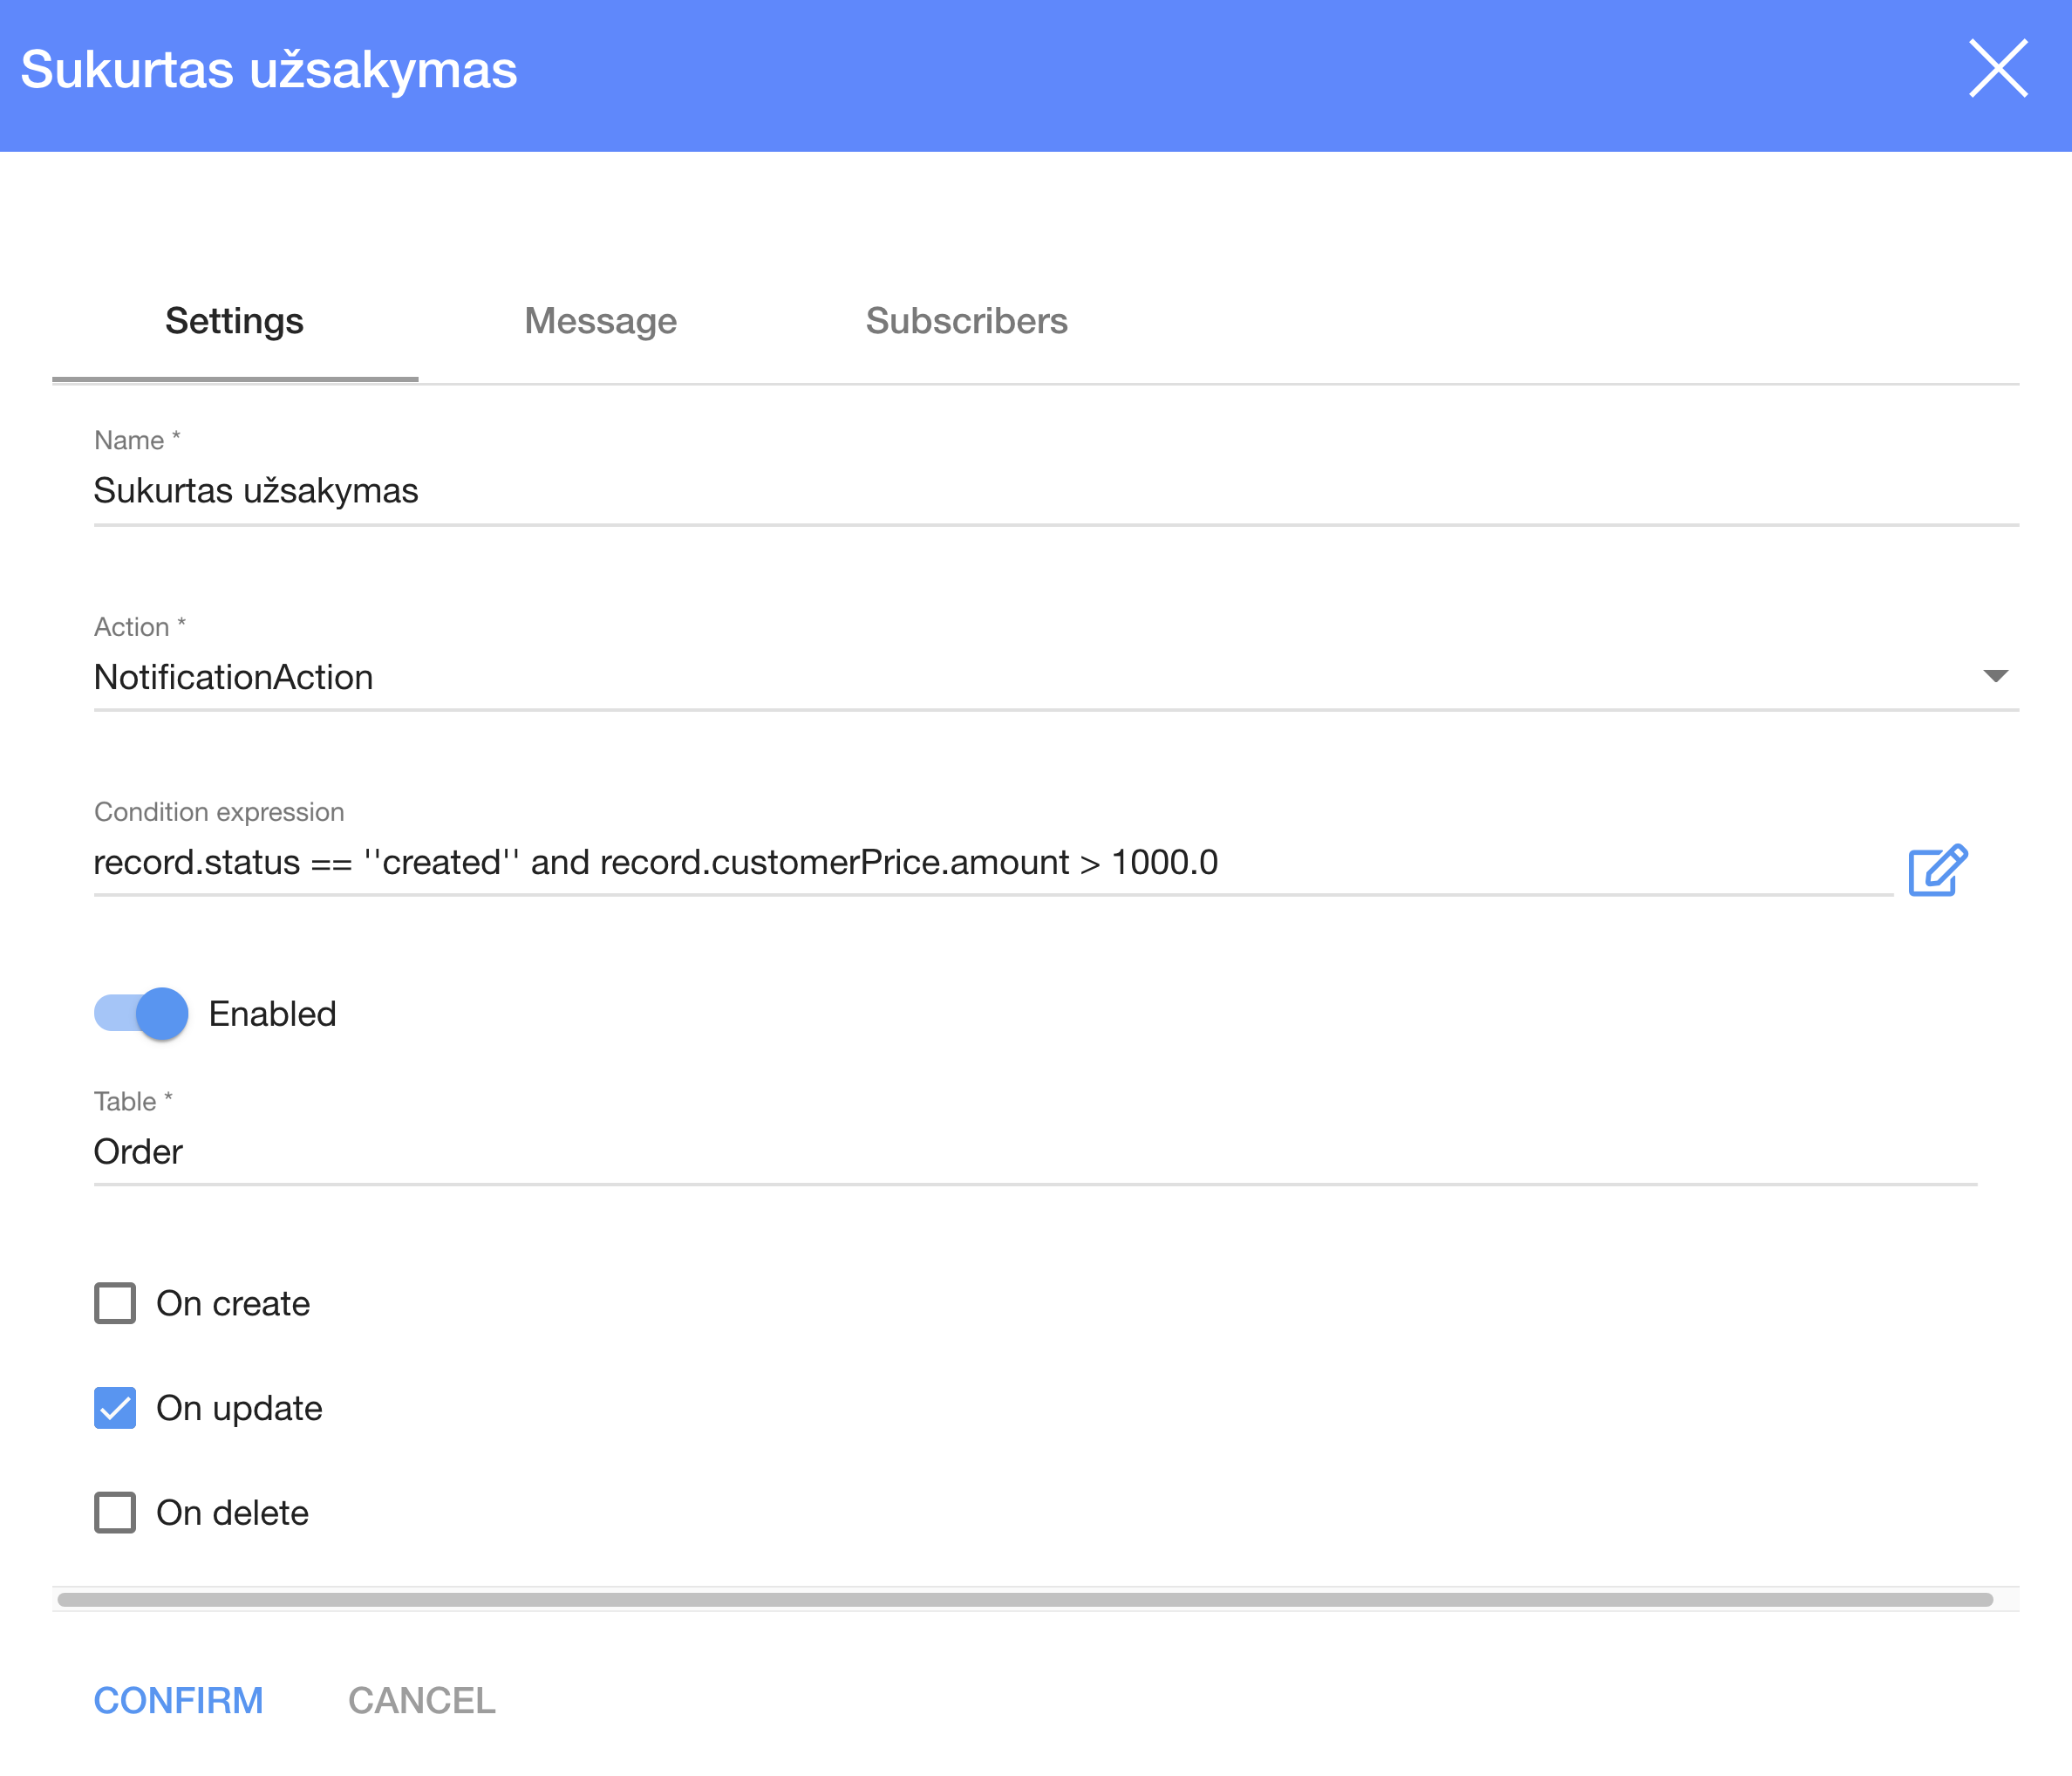This screenshot has height=1776, width=2072.
Task: Click the On update label text
Action: [x=239, y=1408]
